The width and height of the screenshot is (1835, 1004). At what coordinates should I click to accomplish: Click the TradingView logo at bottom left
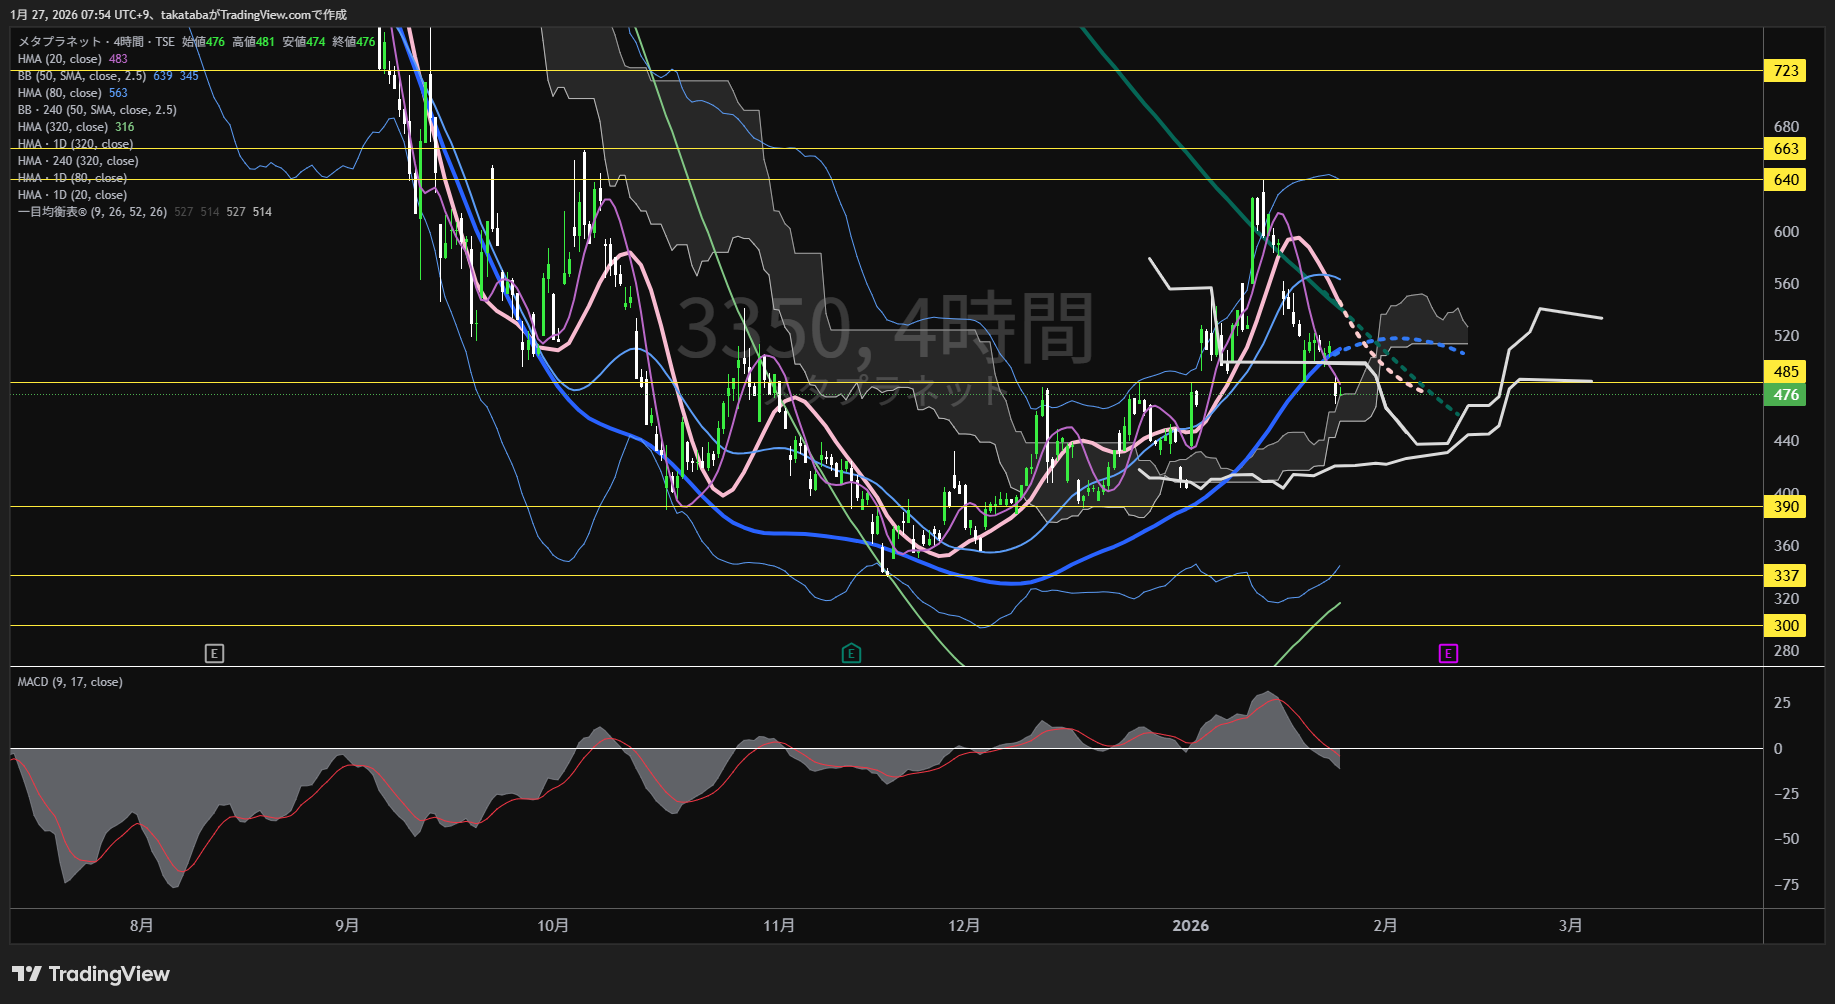point(91,974)
